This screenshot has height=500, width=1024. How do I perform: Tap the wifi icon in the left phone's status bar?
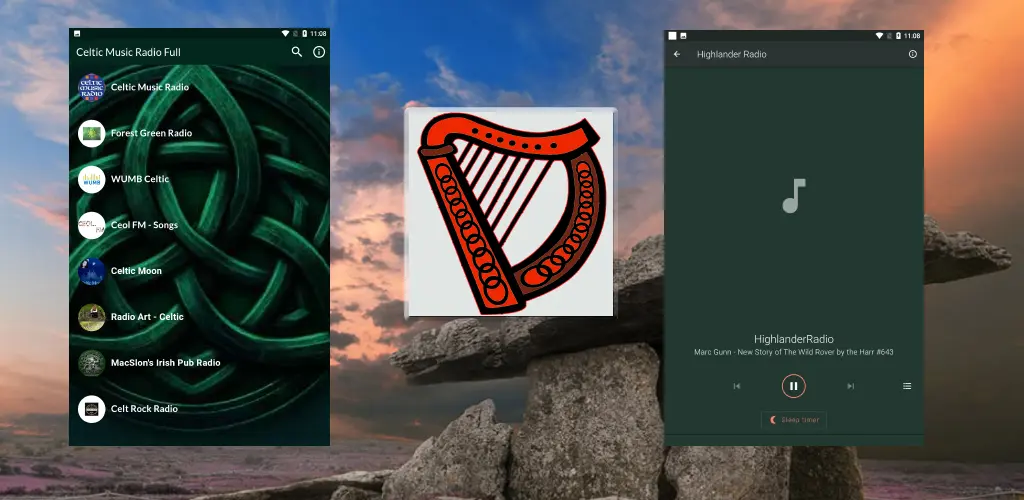tap(285, 33)
